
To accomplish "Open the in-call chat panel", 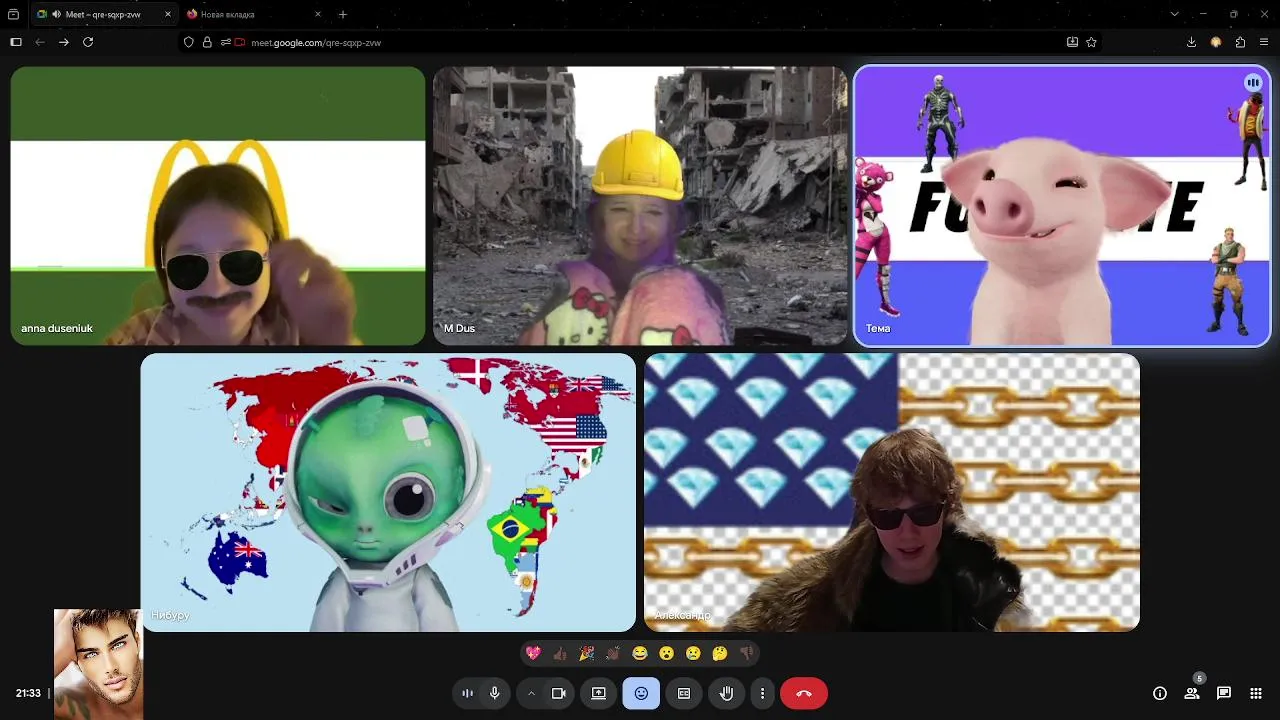I will tap(1224, 693).
